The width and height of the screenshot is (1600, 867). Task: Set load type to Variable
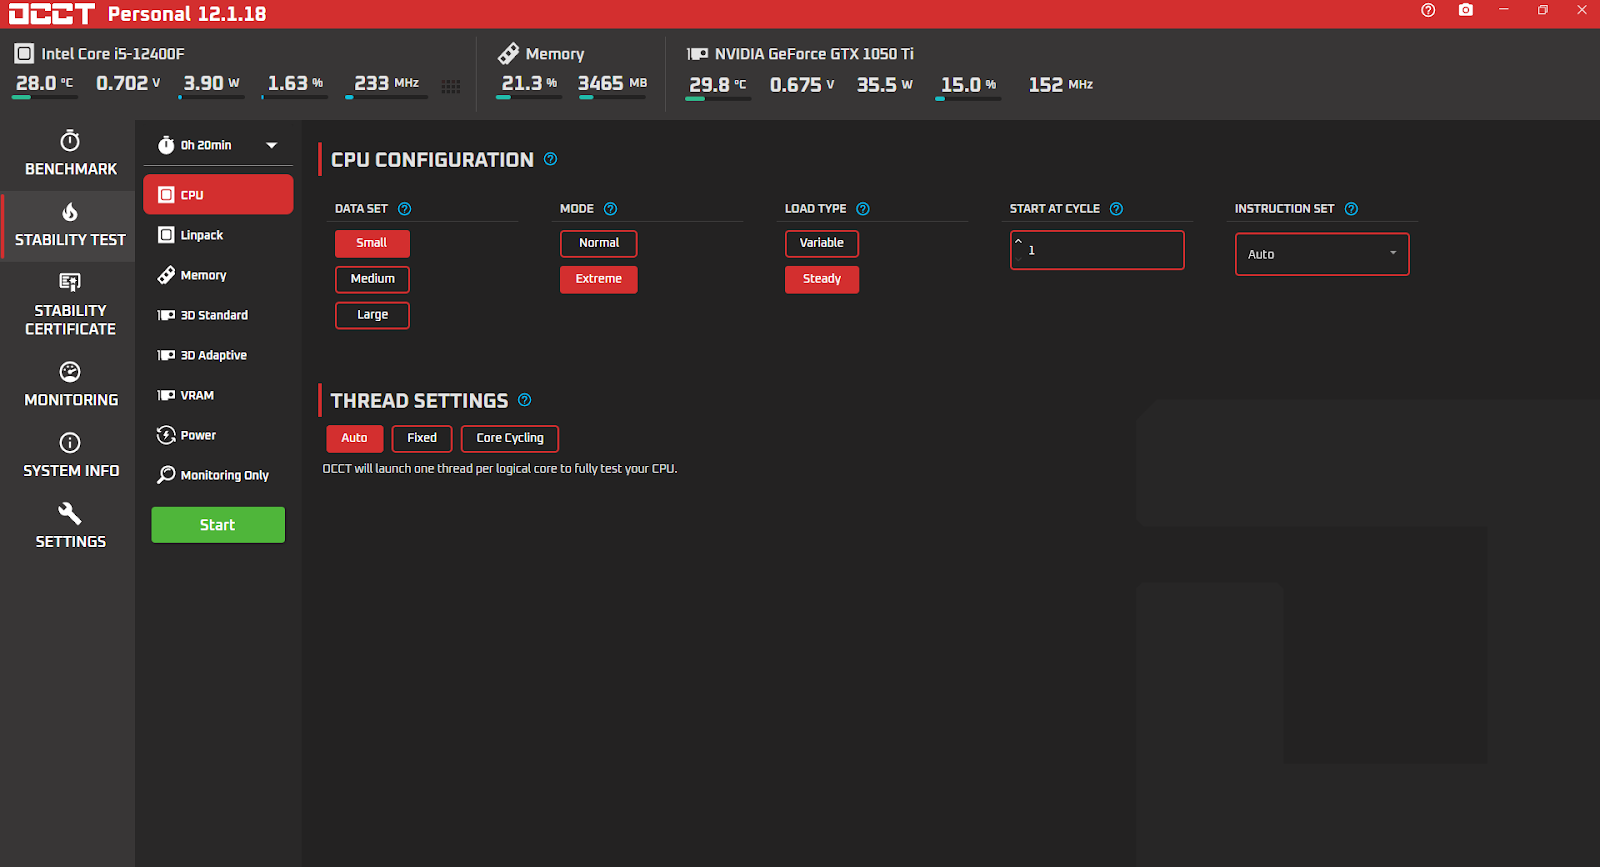click(822, 243)
